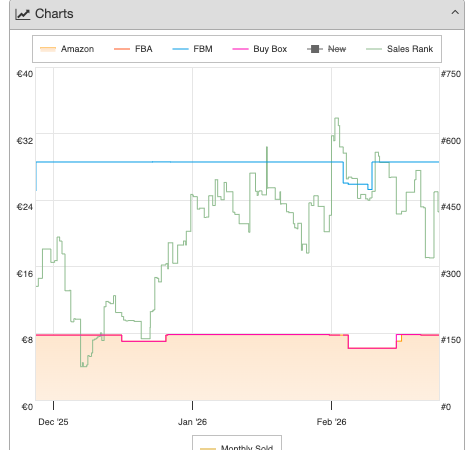
Task: Toggle the Amazon series in the legend
Action: click(x=67, y=49)
